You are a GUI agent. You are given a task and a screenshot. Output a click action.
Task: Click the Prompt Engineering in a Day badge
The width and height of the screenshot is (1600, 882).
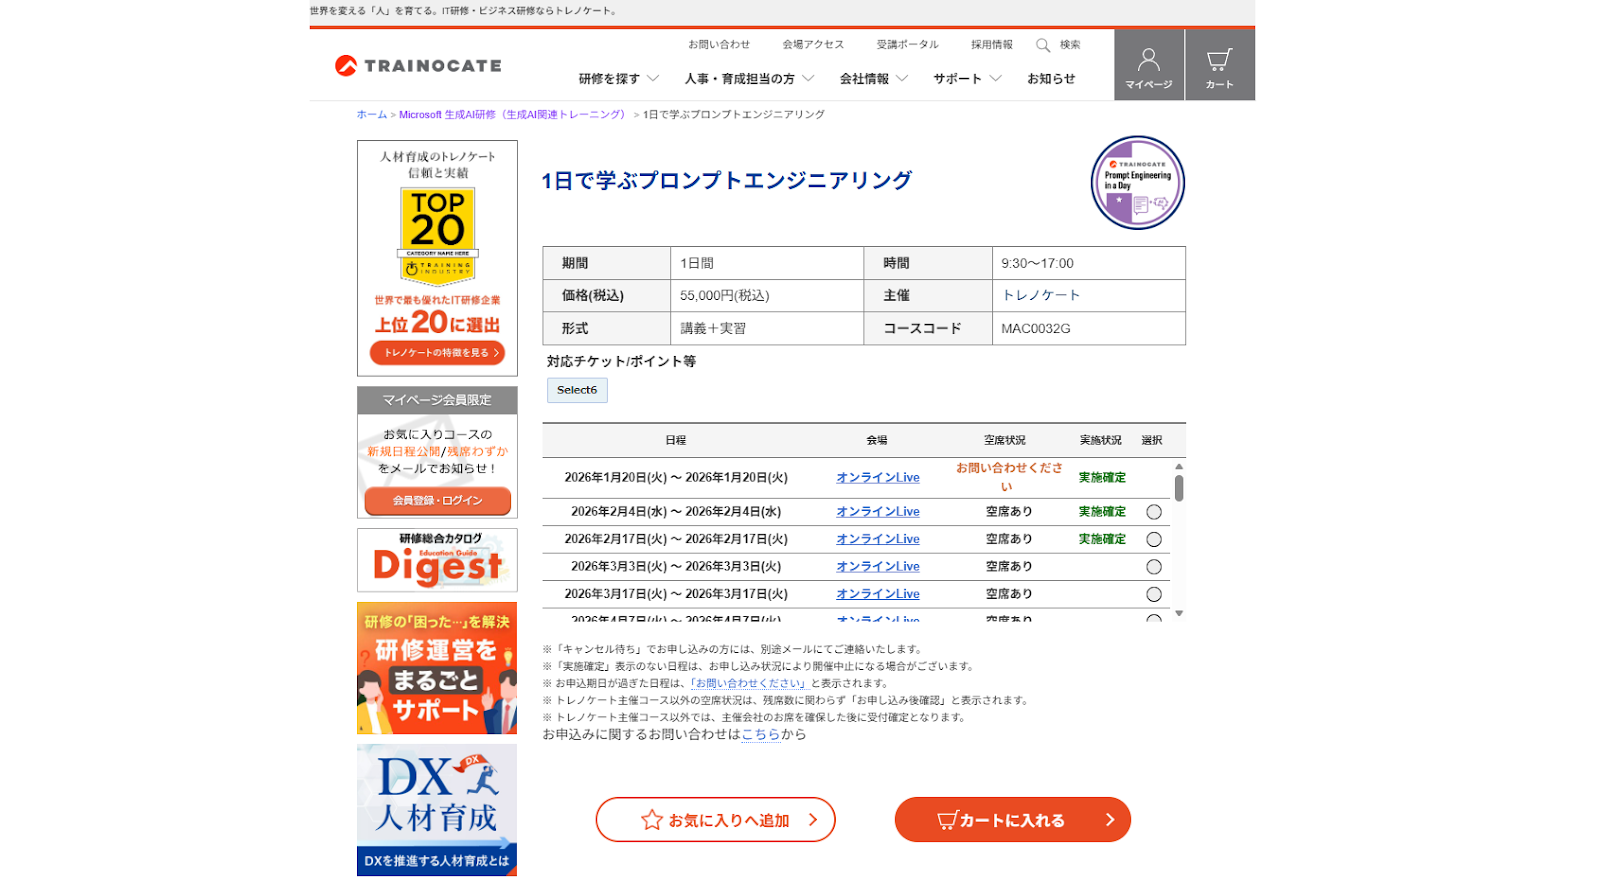click(x=1137, y=183)
